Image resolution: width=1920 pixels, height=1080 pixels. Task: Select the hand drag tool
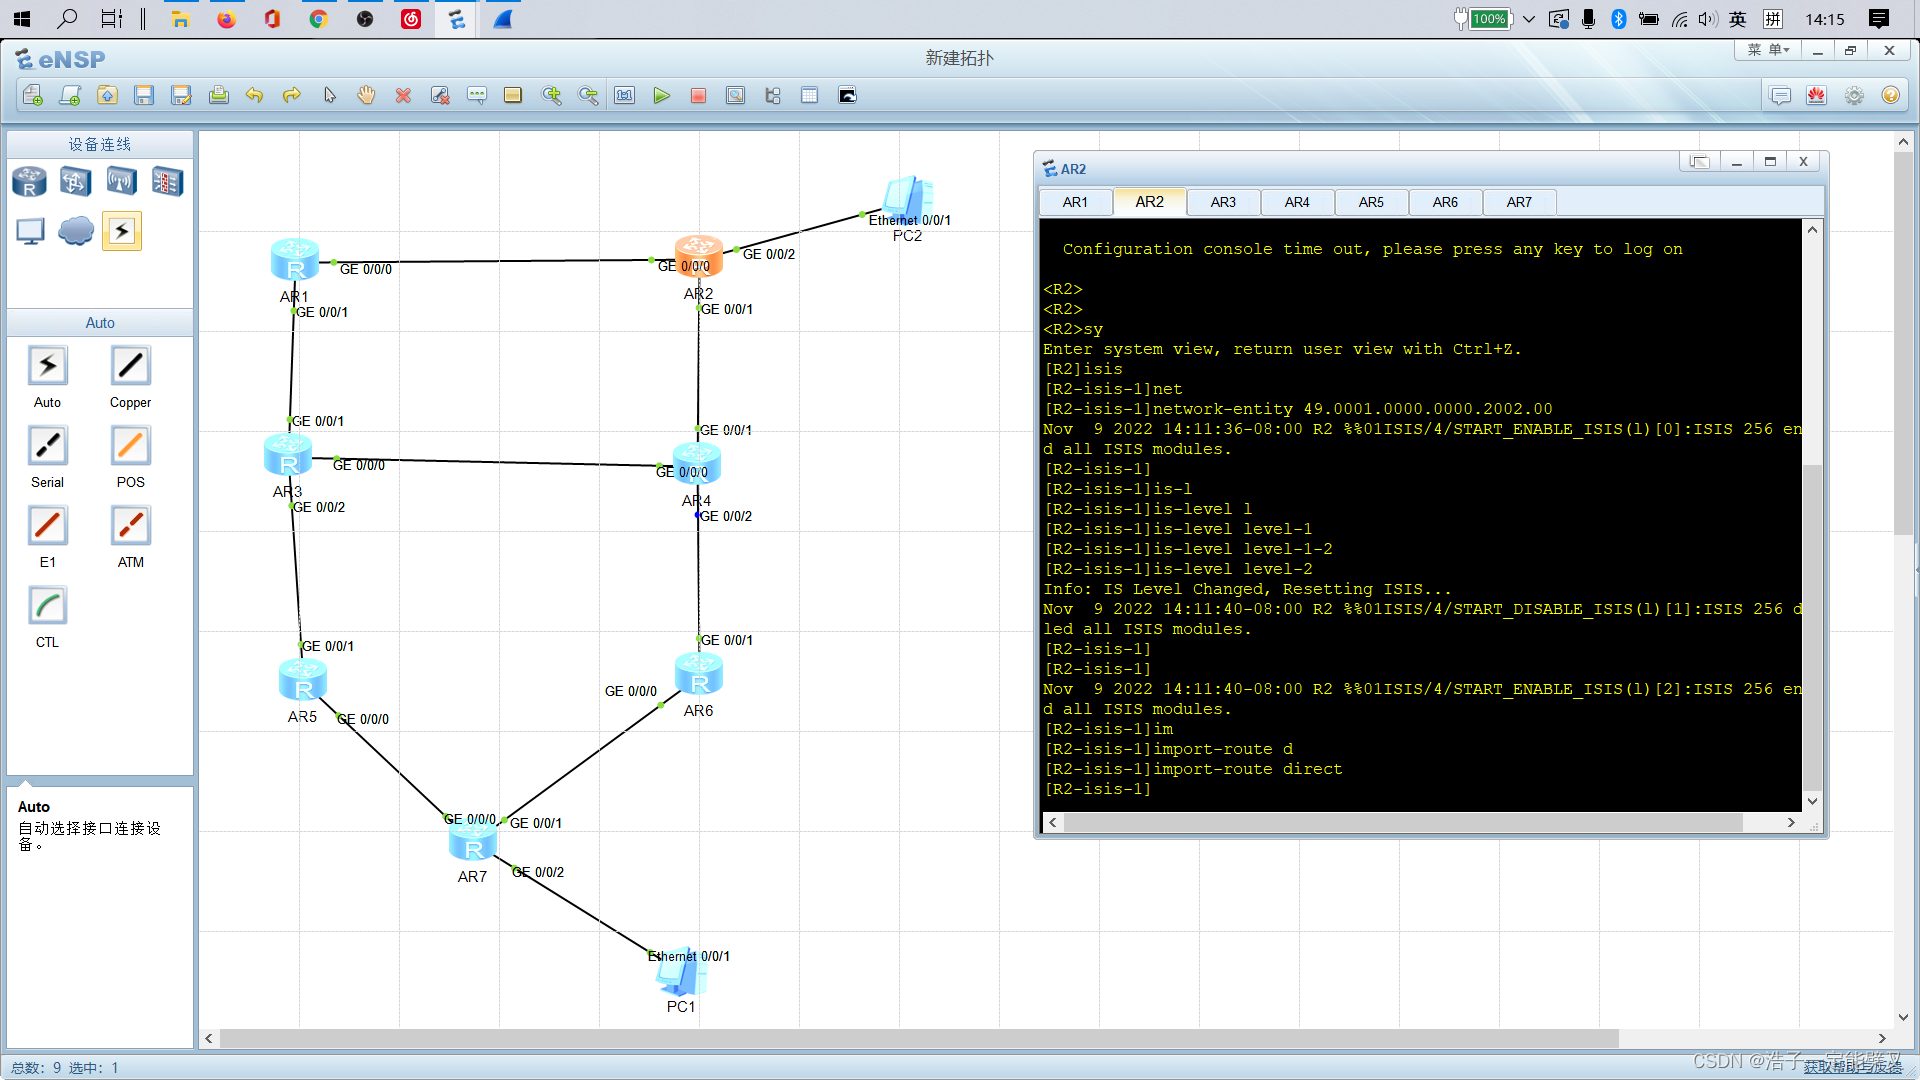coord(366,95)
